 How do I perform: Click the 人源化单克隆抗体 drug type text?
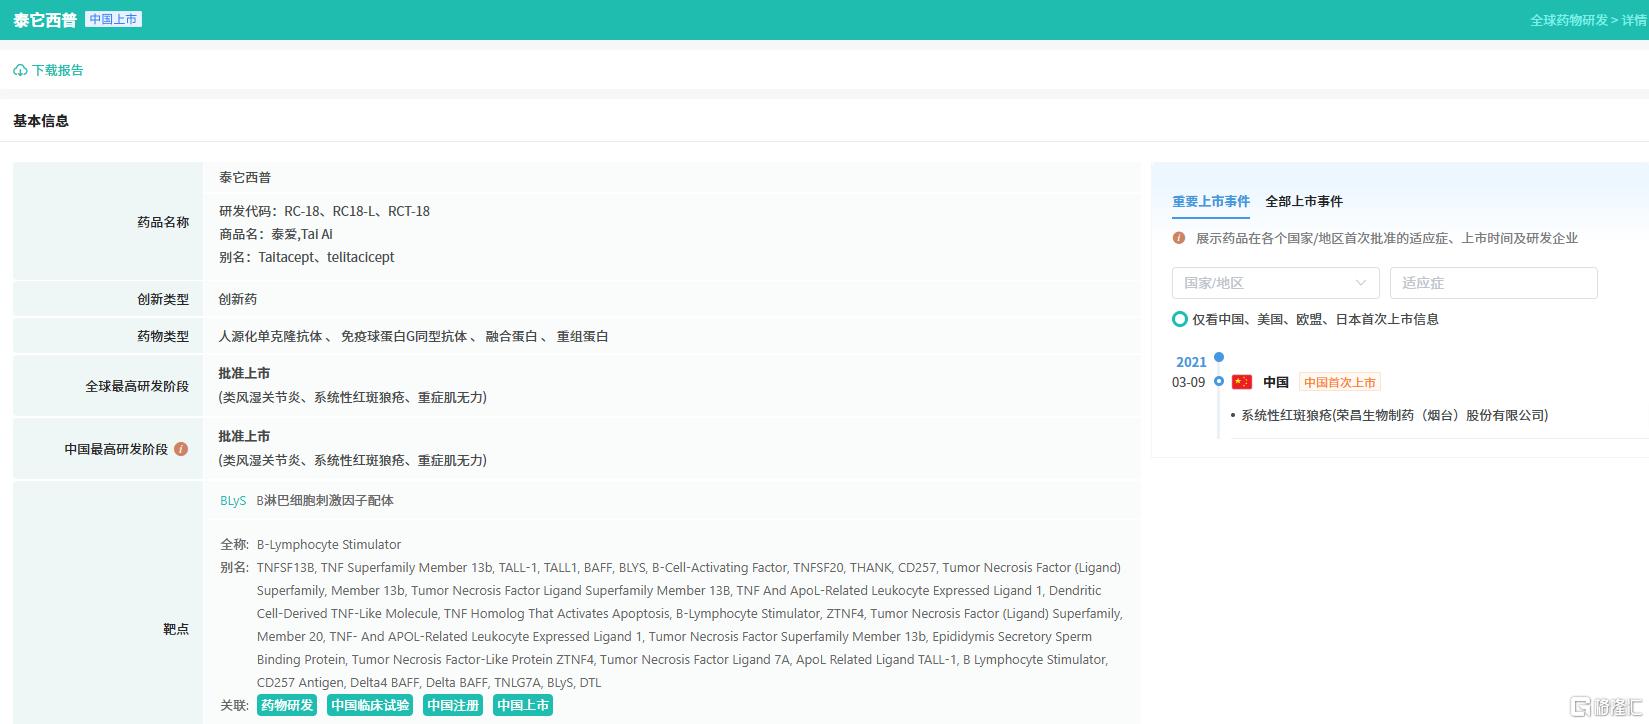tap(271, 336)
